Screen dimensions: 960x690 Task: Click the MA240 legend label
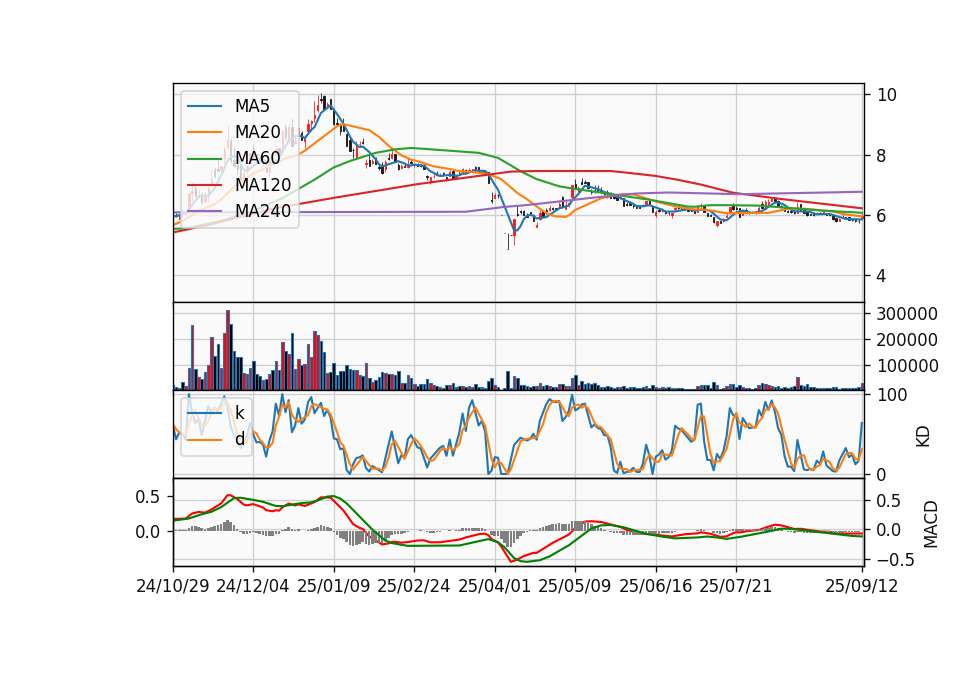(x=263, y=211)
